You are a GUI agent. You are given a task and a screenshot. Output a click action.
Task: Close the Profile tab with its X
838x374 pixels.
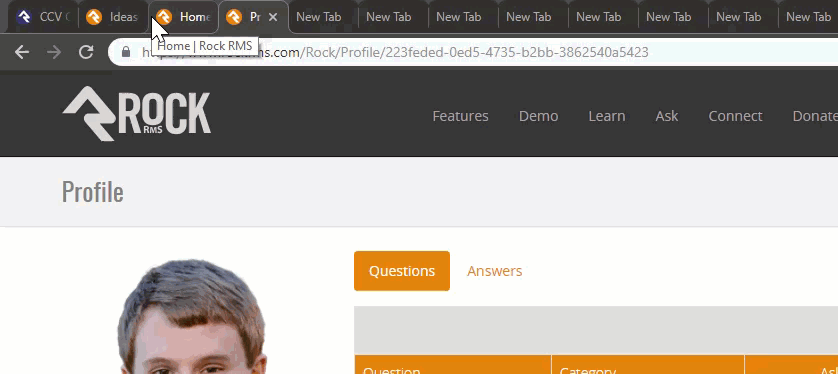[x=273, y=17]
